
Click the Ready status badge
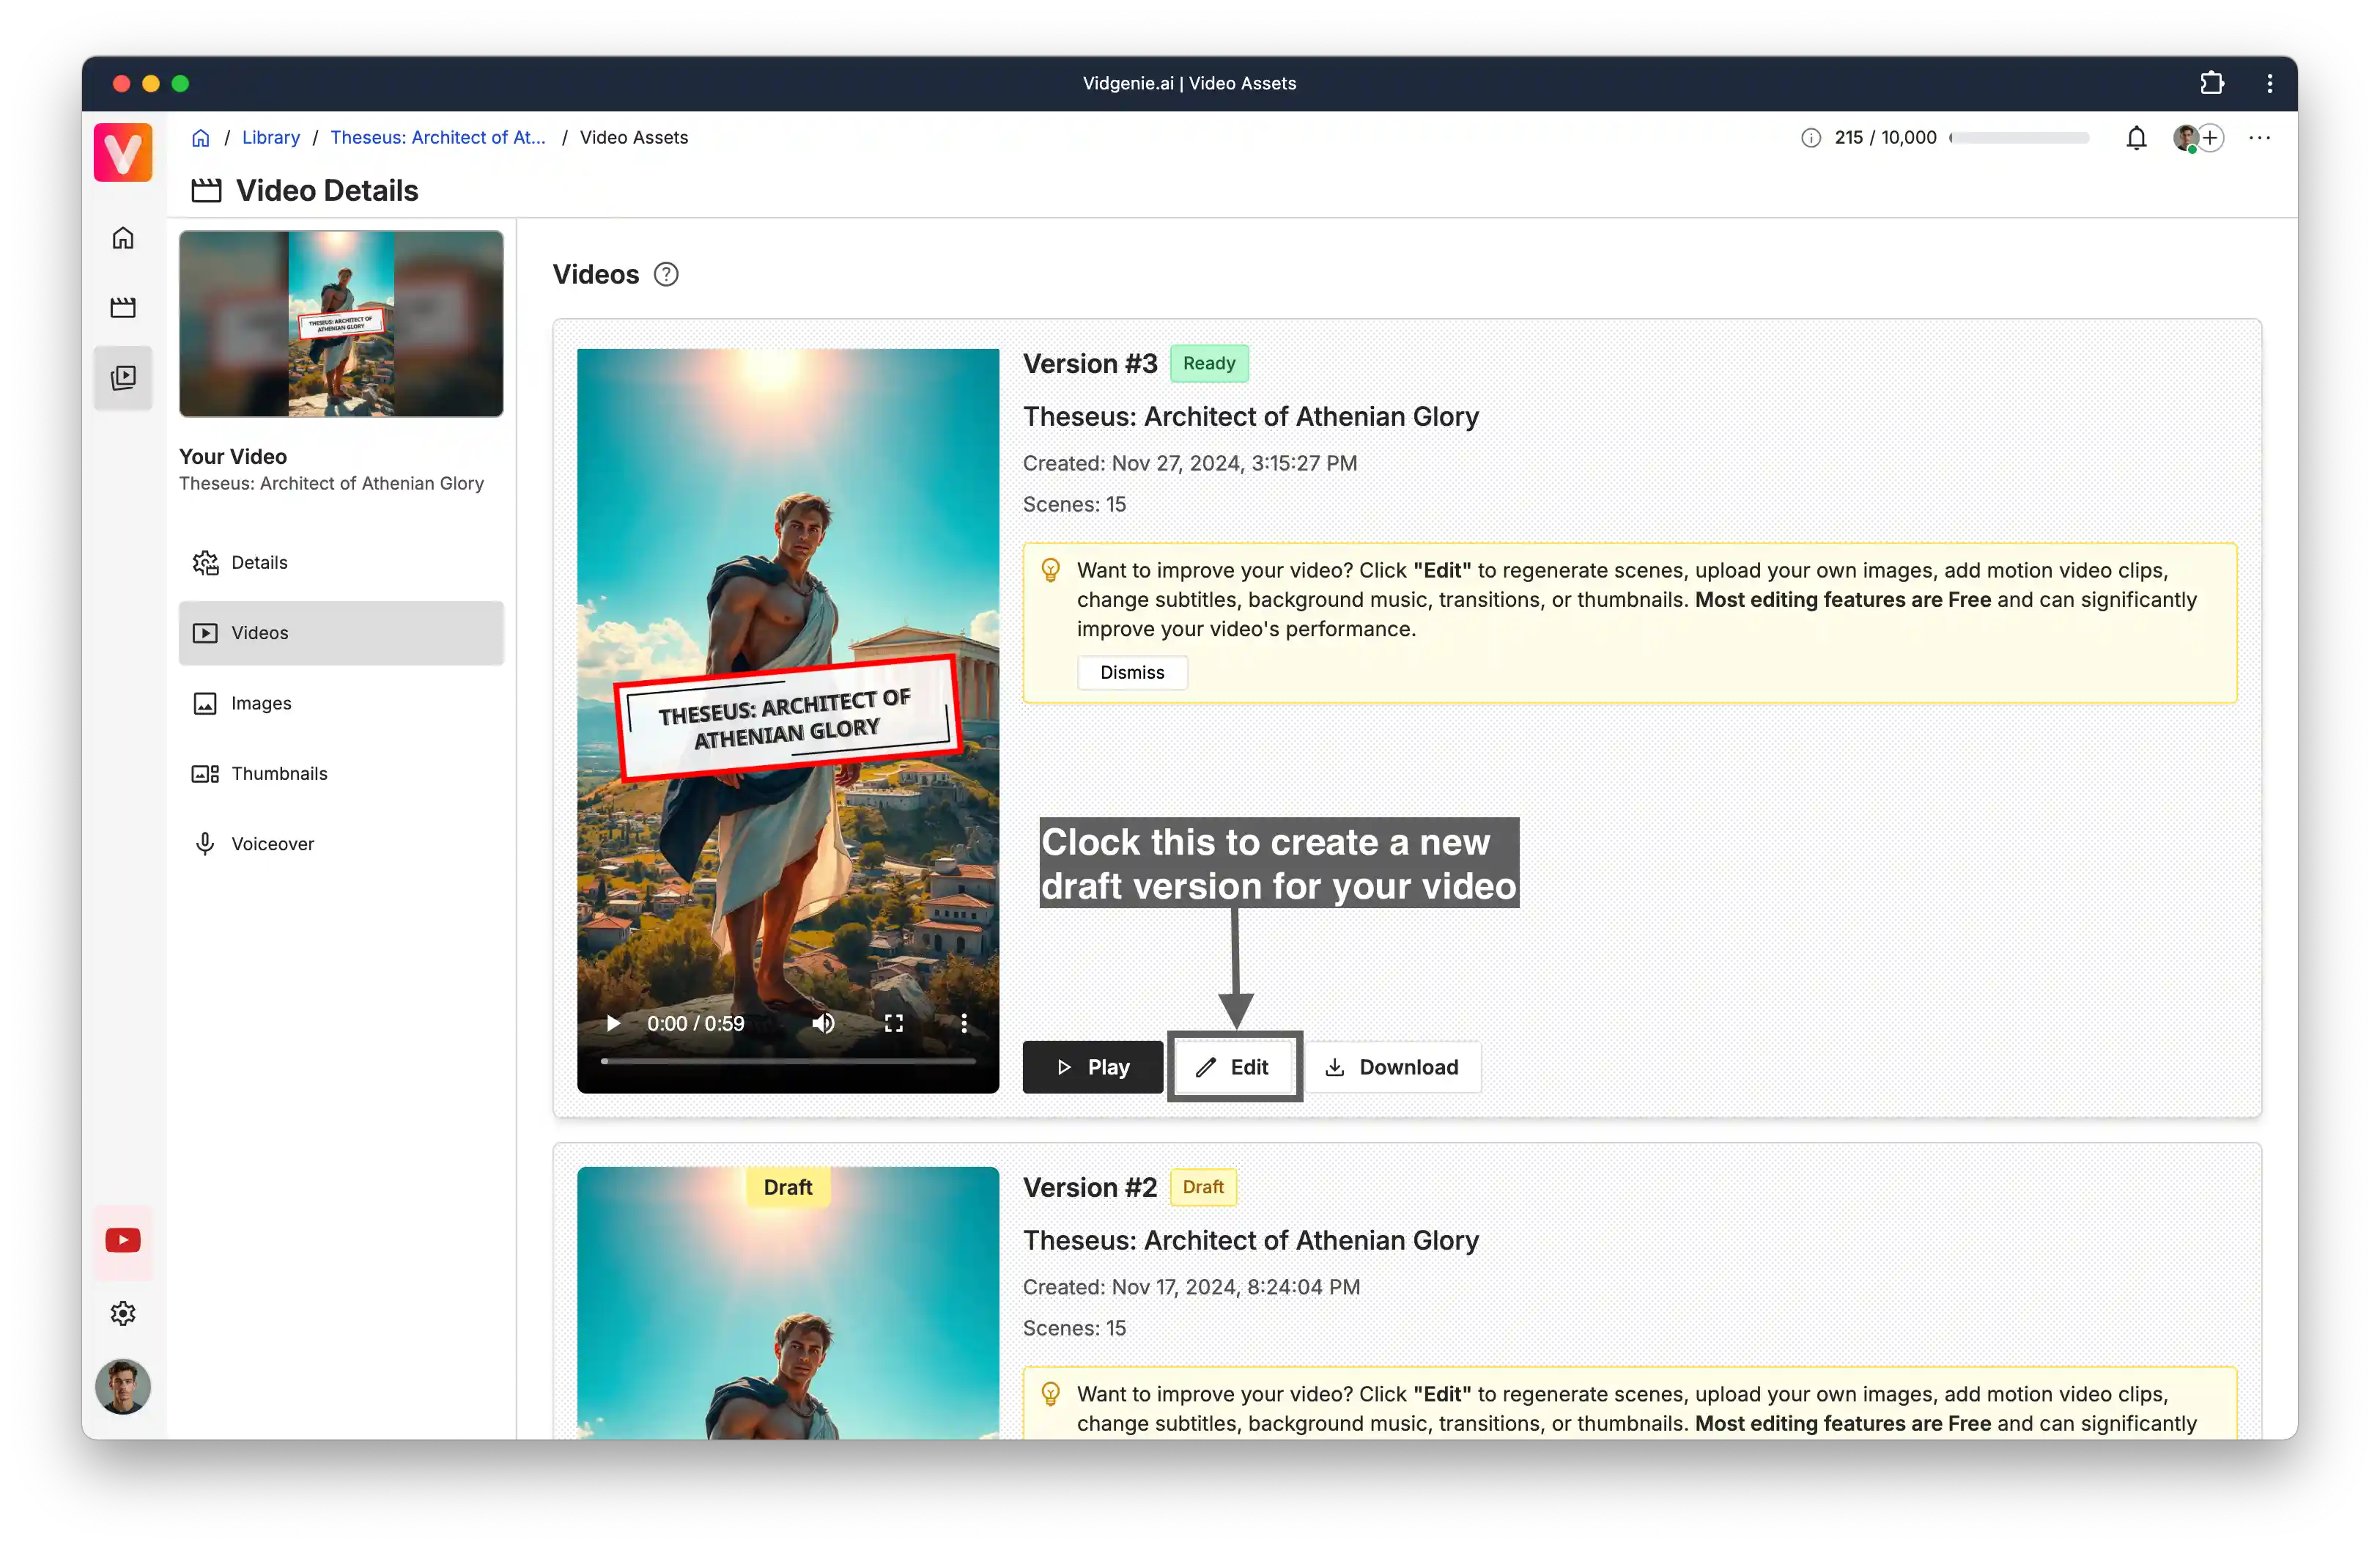pyautogui.click(x=1209, y=363)
